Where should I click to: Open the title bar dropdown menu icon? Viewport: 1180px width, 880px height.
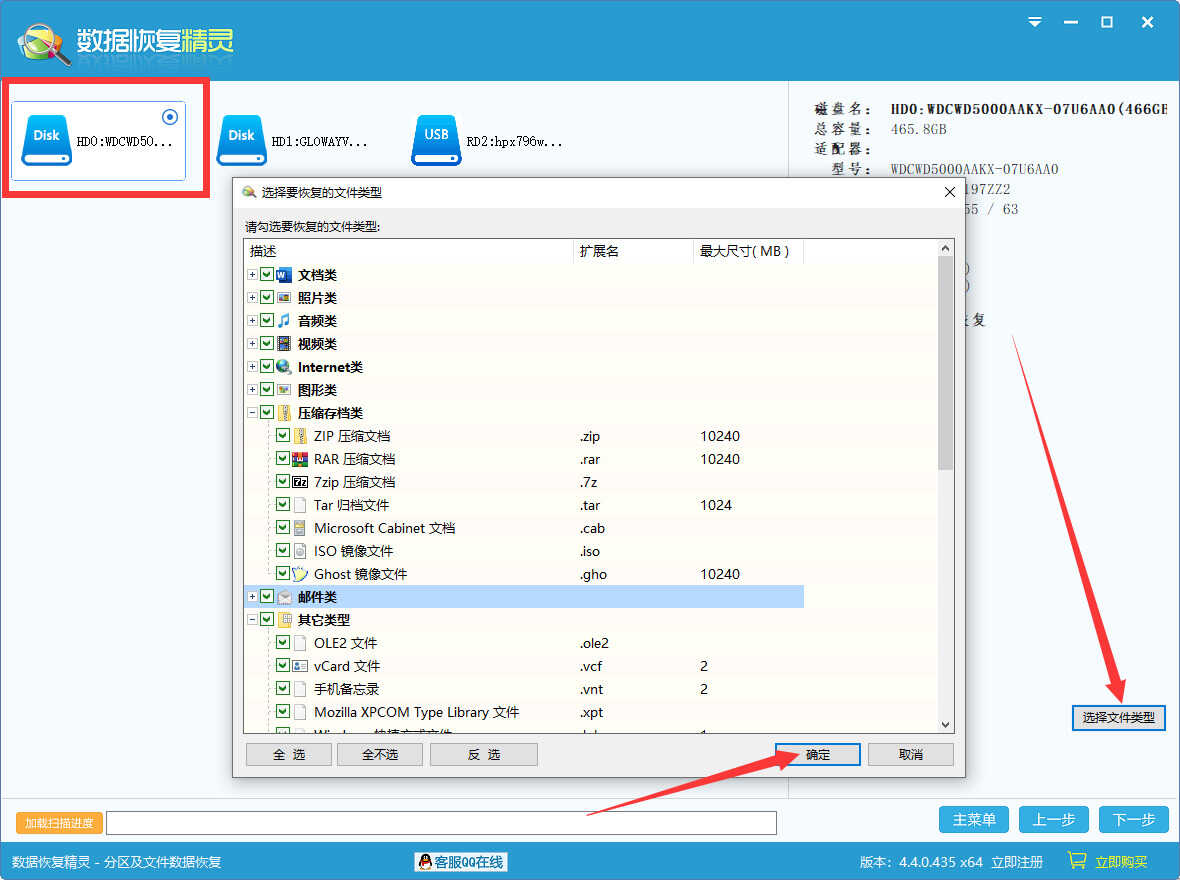tap(1035, 23)
